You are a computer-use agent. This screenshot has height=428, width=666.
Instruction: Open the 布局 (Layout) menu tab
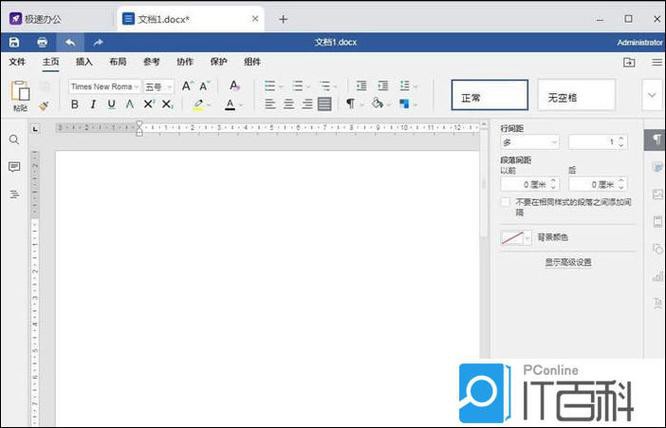click(x=118, y=62)
